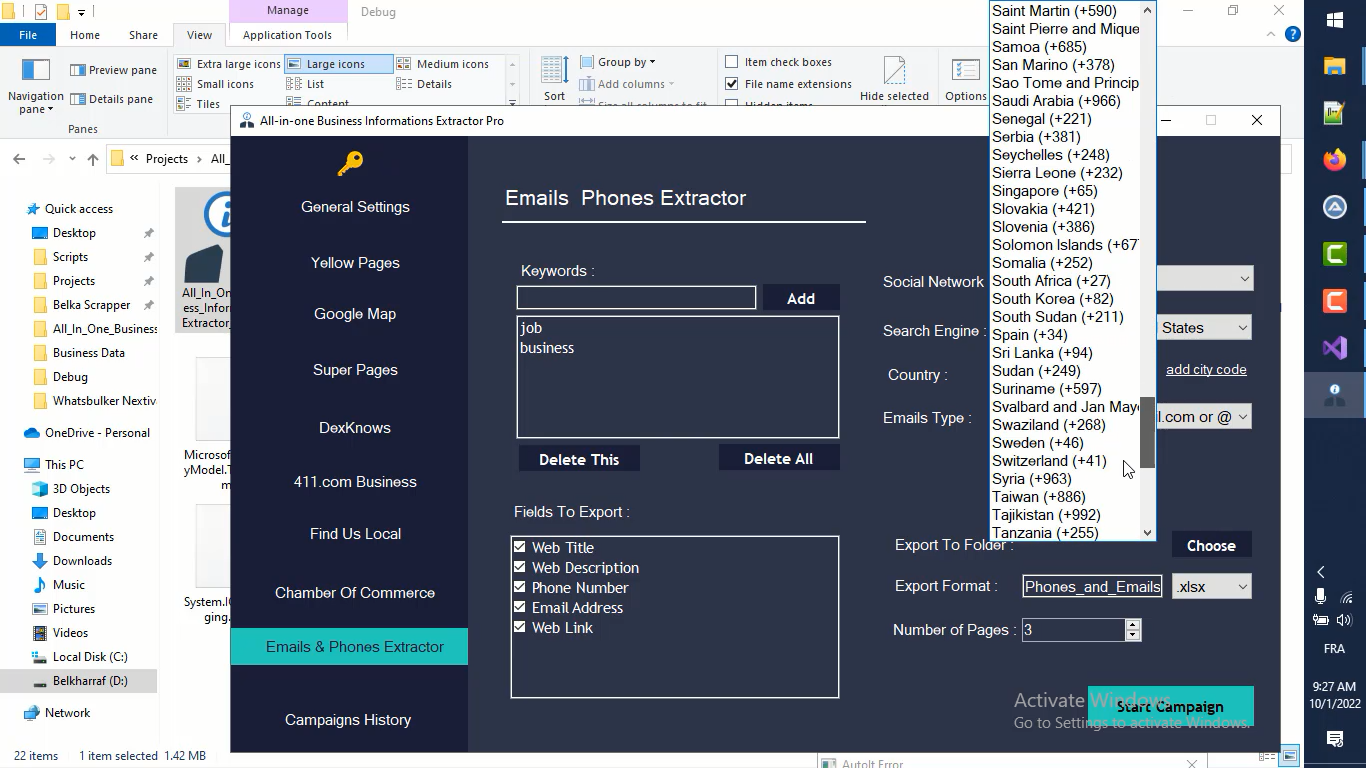Open Downloads in the Explorer sidebar
Screen dimensions: 1366x768
[82, 561]
